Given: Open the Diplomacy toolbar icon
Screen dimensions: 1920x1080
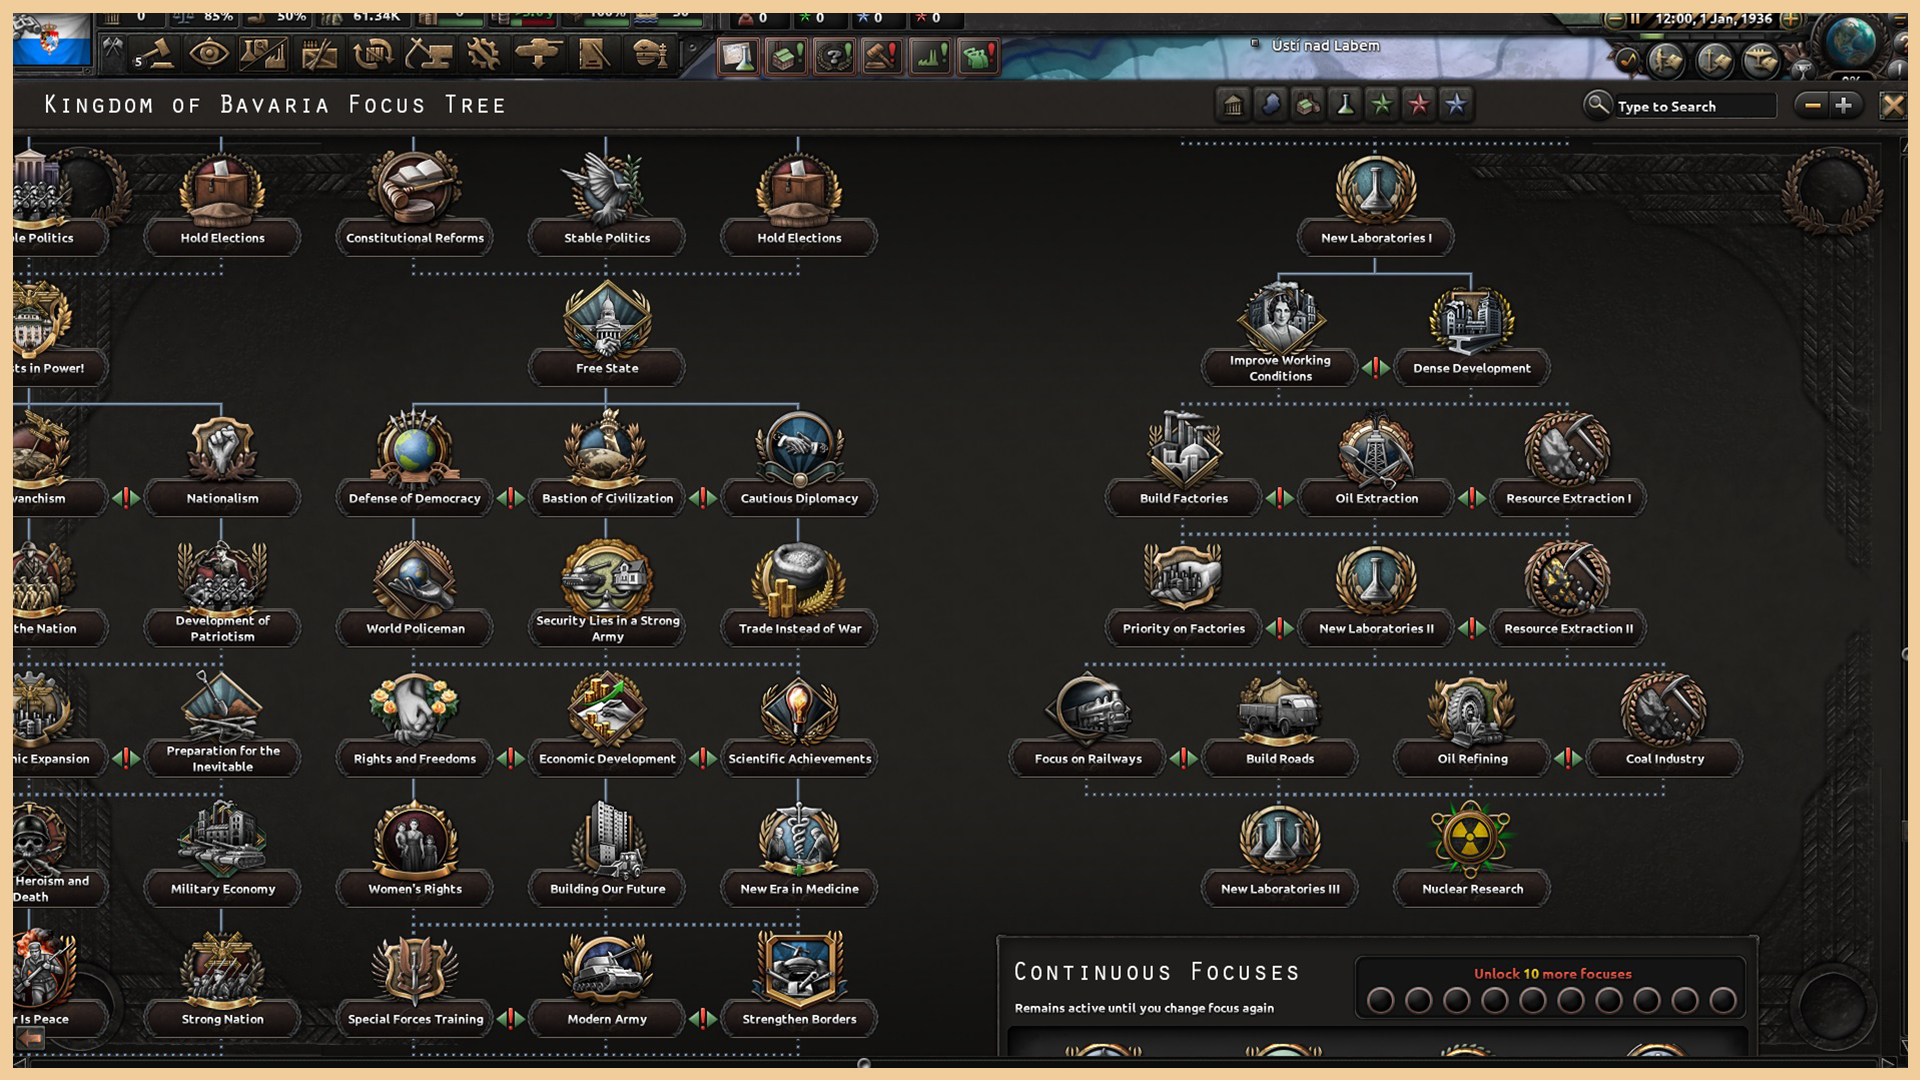Looking at the screenshot, I should [319, 54].
